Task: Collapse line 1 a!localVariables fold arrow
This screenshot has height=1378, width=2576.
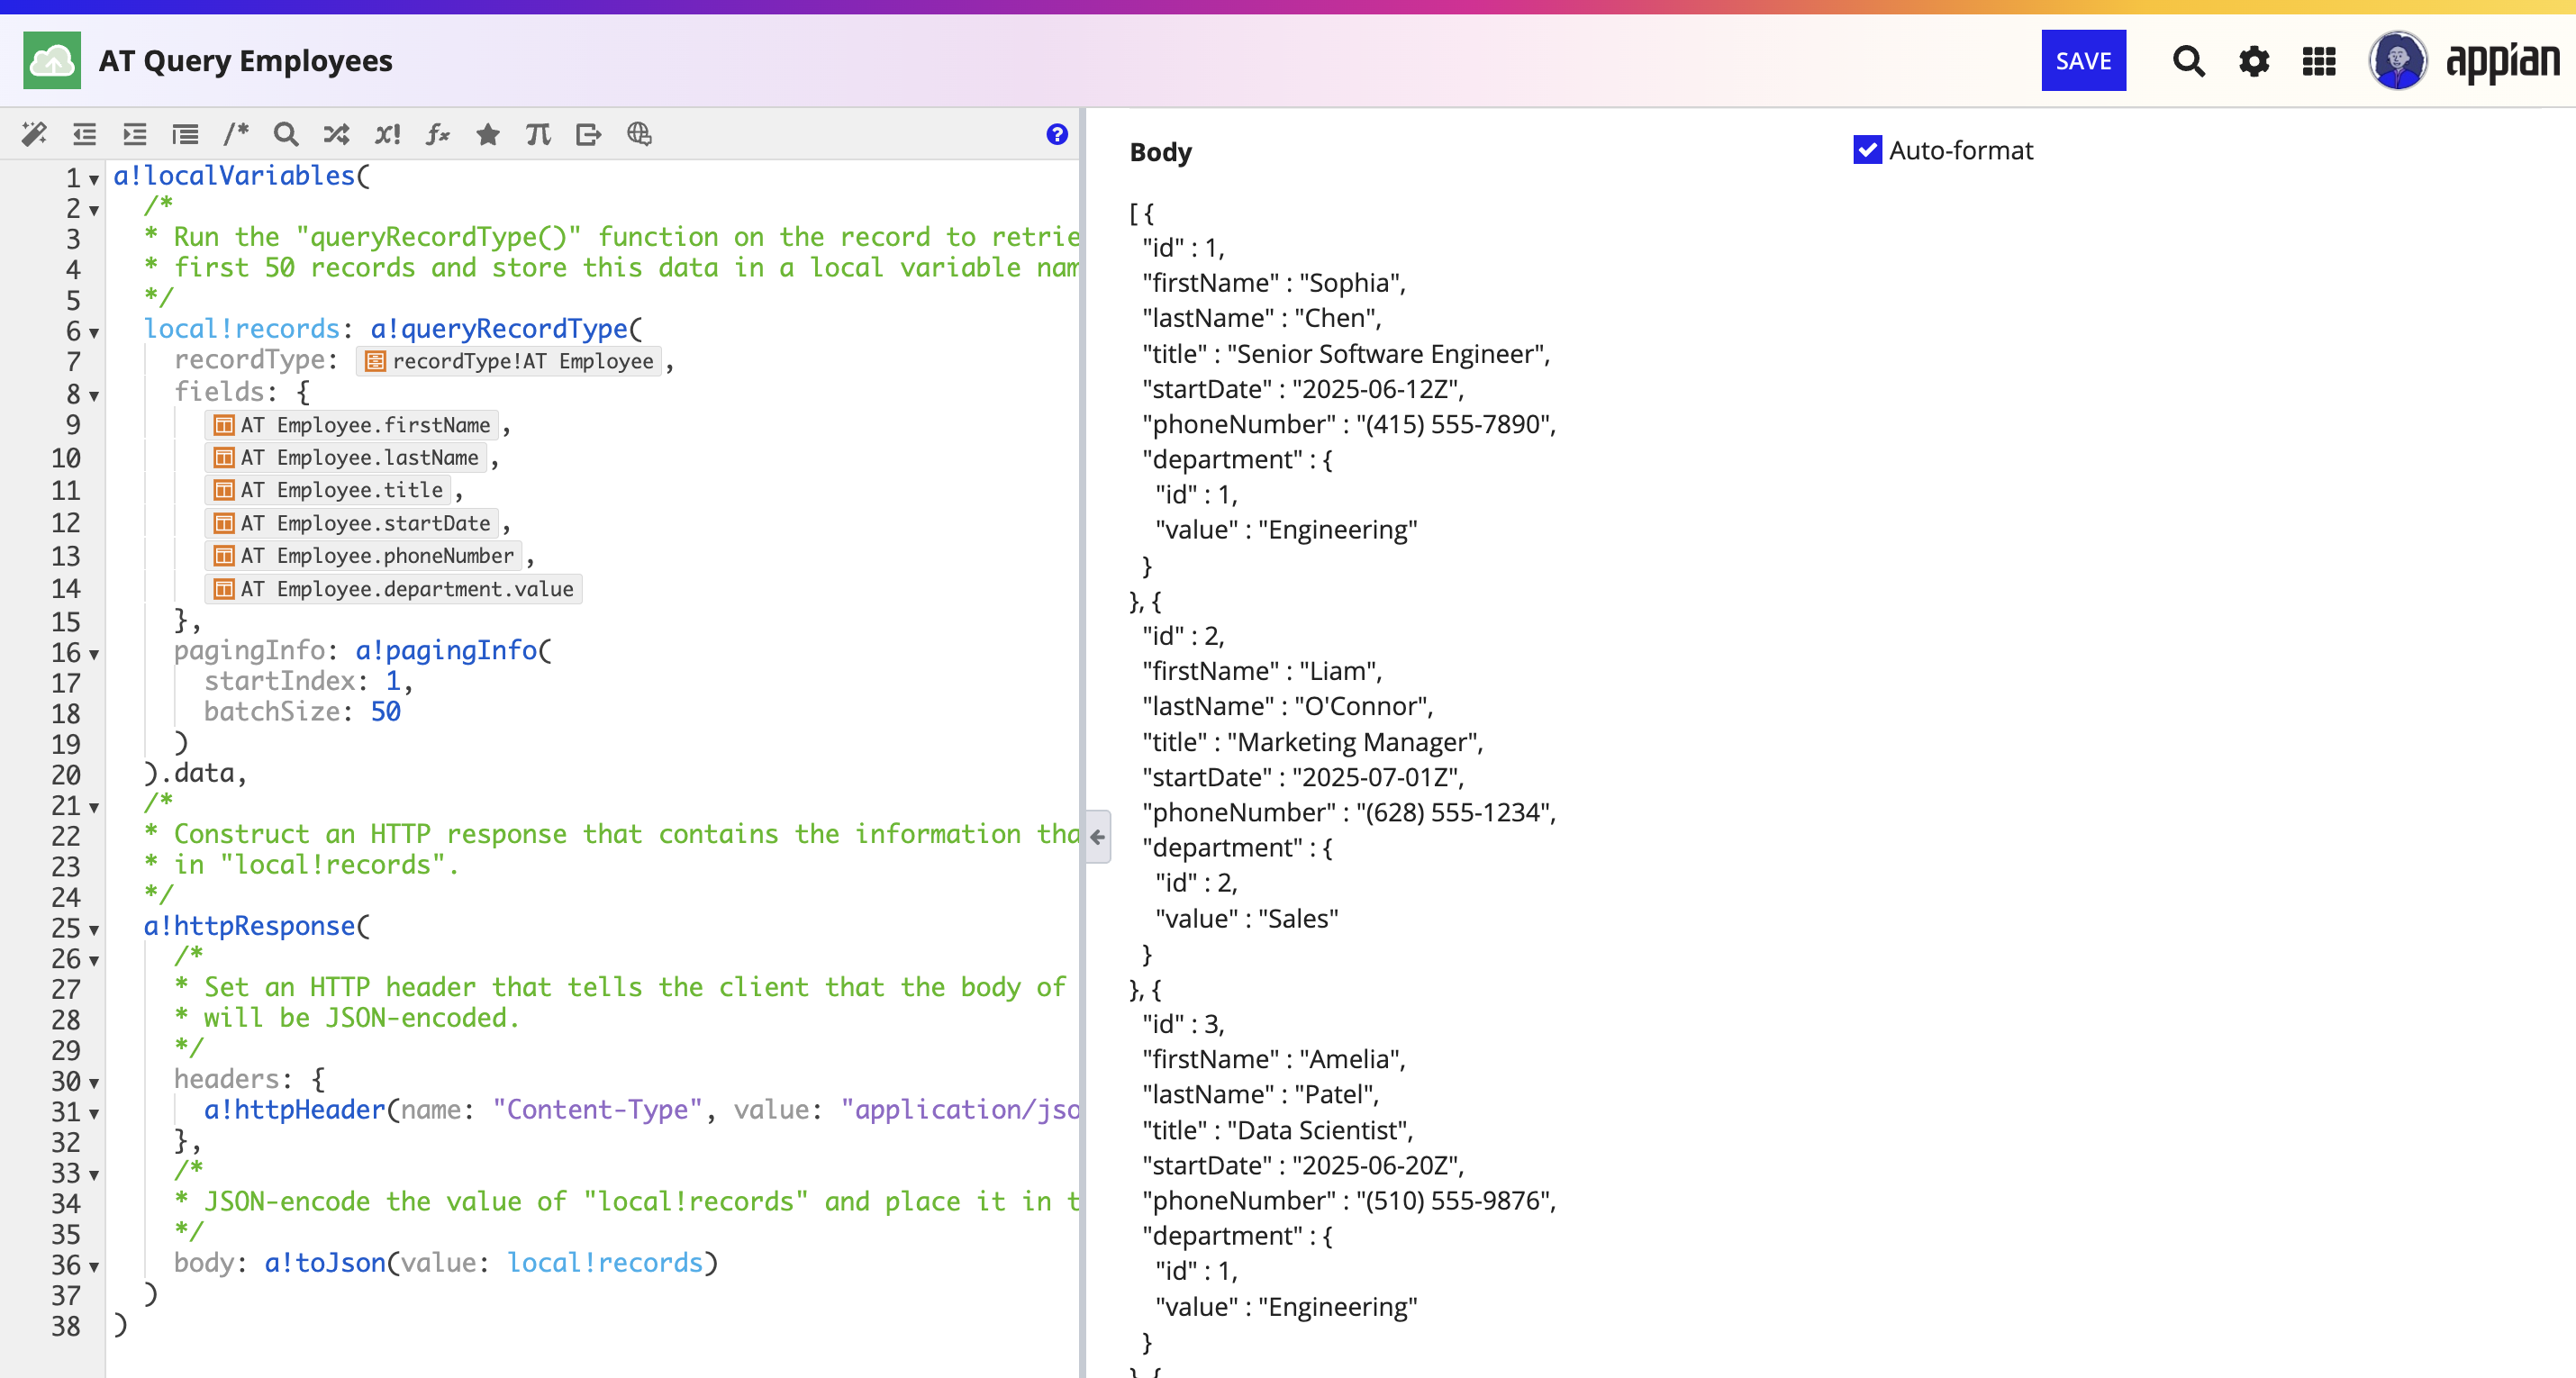Action: point(94,180)
